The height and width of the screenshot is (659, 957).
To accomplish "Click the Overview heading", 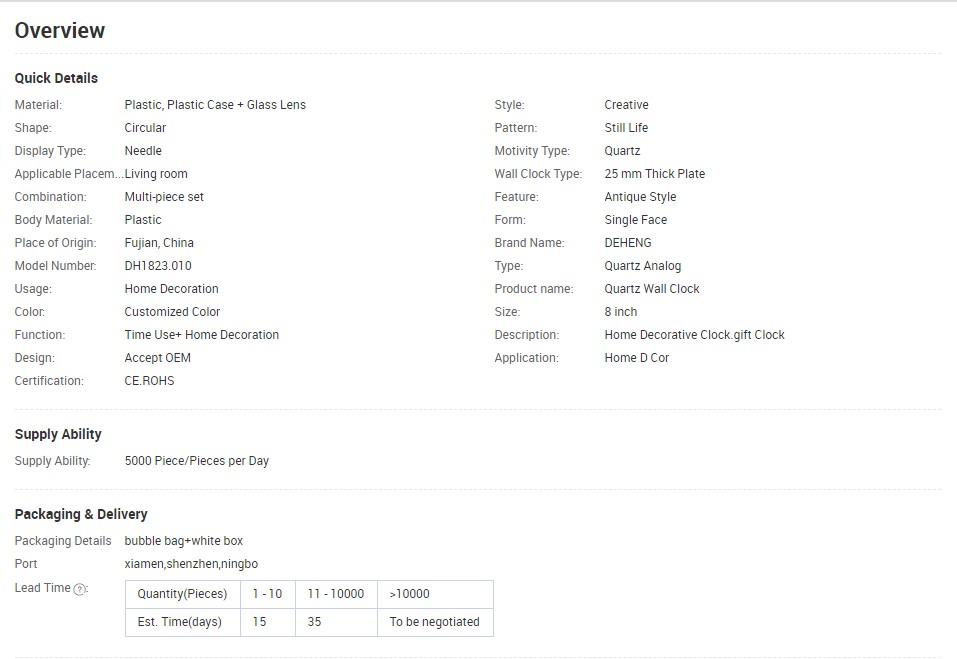I will tap(60, 30).
